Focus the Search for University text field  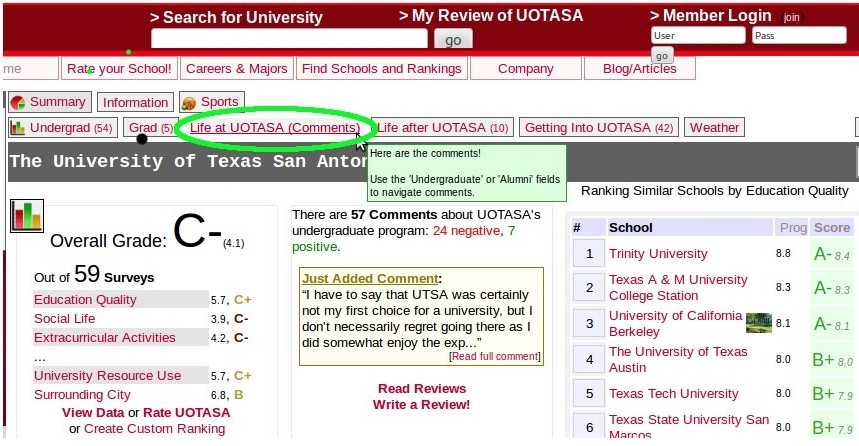coord(289,39)
